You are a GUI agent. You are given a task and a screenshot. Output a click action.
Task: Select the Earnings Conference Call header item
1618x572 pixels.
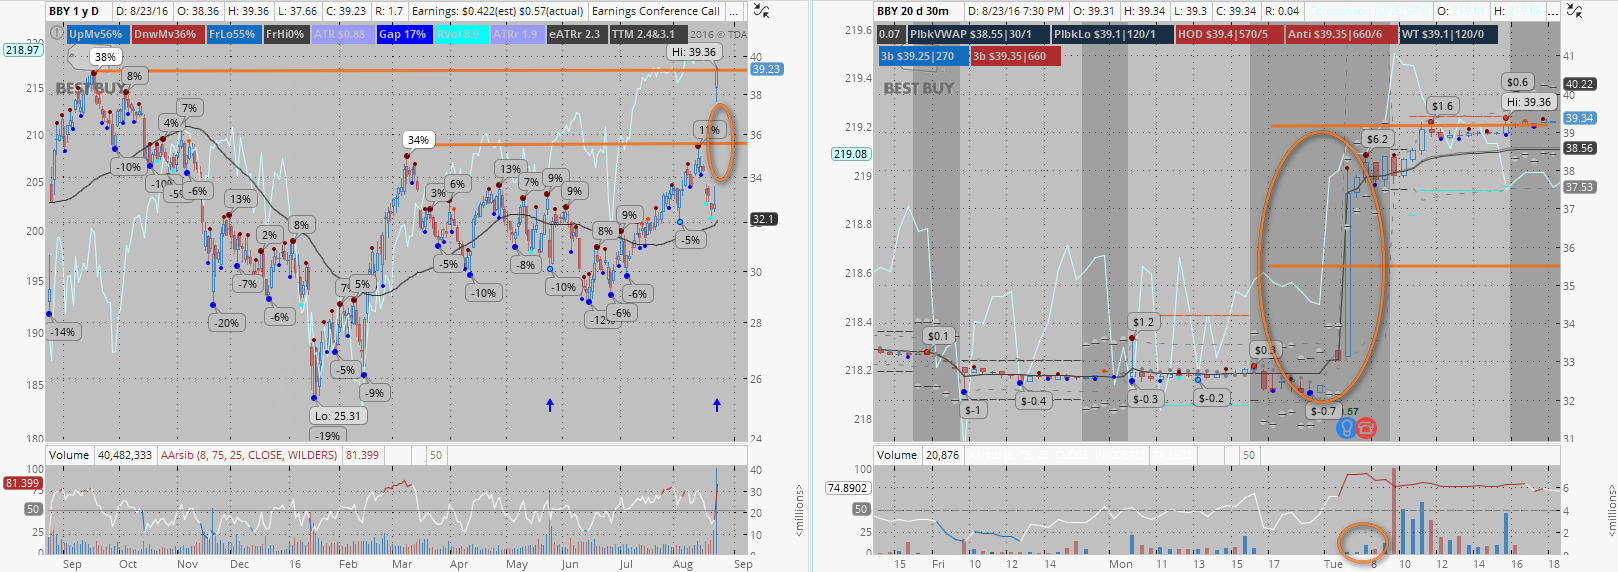point(655,11)
